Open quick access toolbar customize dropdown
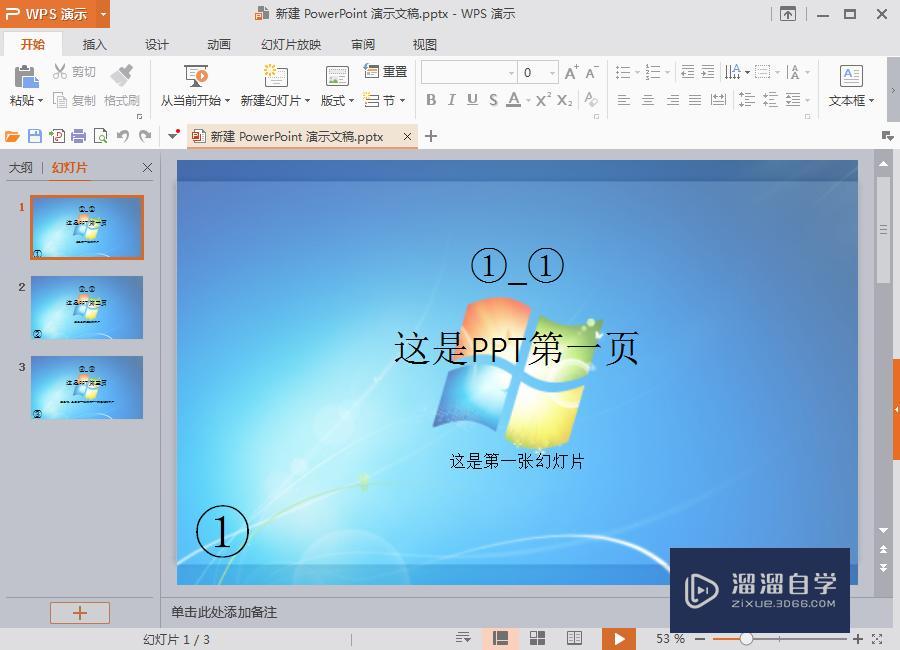The width and height of the screenshot is (900, 650). [174, 136]
